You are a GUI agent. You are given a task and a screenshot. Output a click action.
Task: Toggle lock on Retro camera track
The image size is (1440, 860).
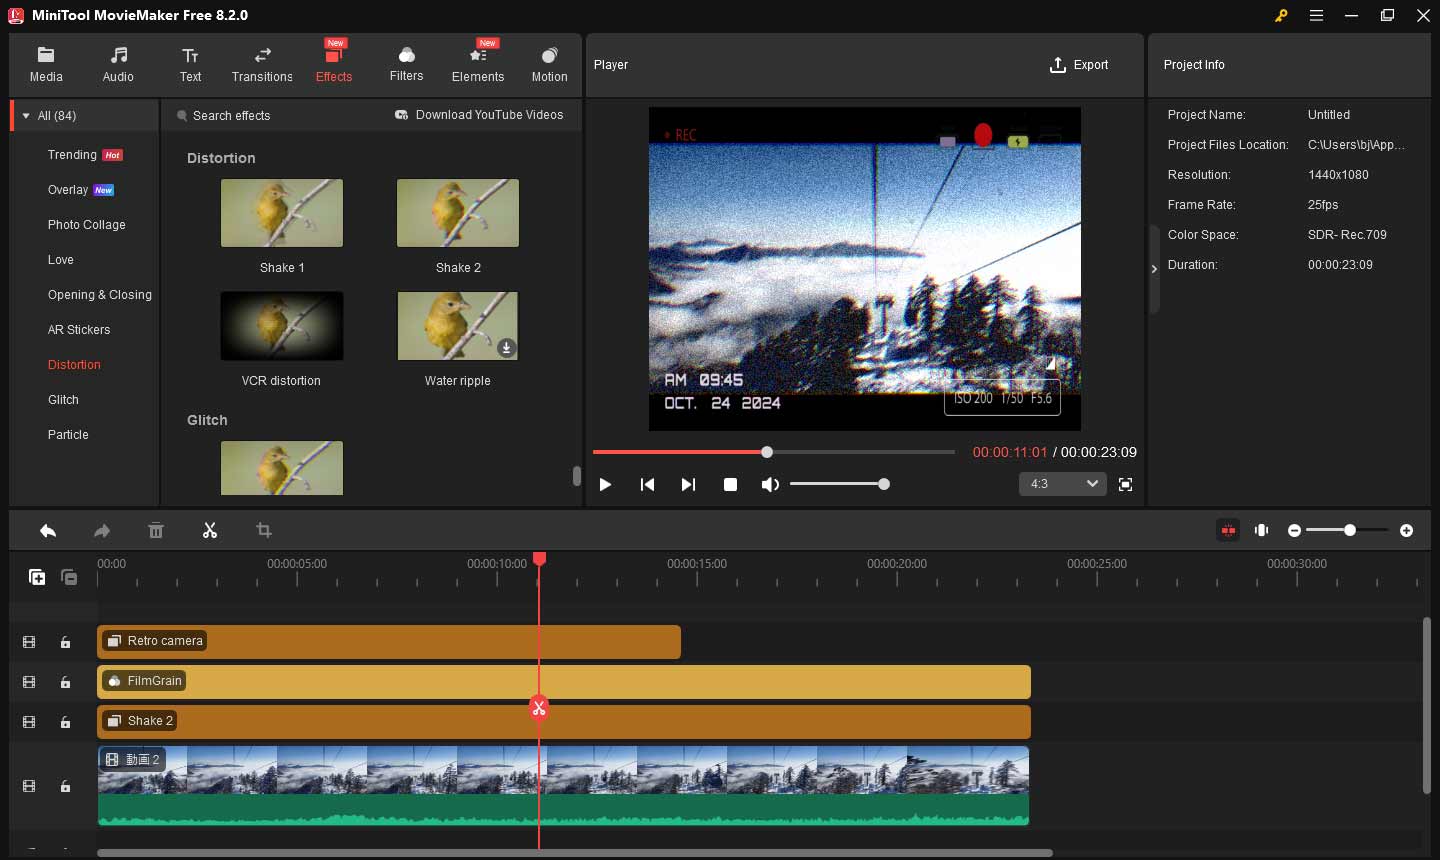[65, 642]
